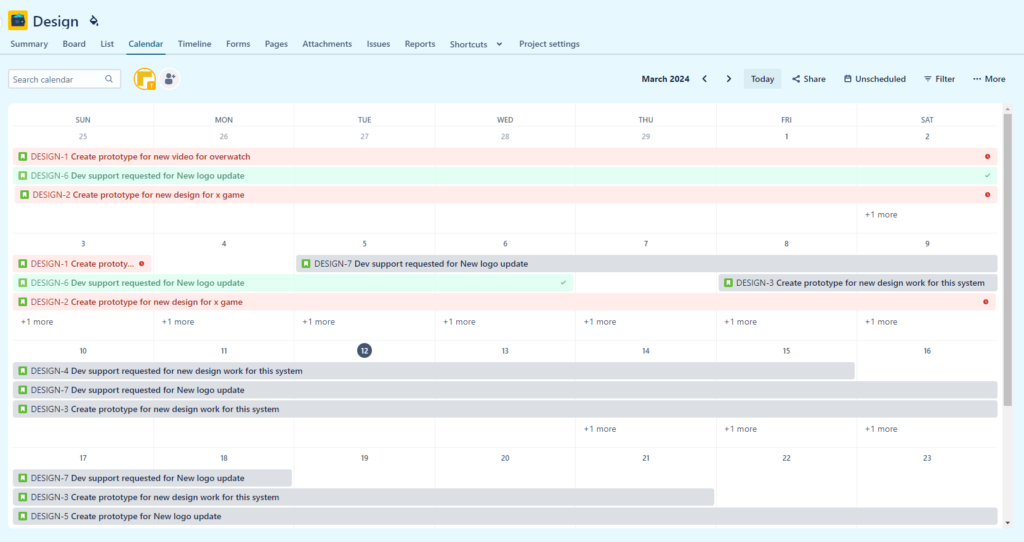Screen dimensions: 1024x542
Task: Click the Design project avatar icon
Action: click(x=18, y=20)
